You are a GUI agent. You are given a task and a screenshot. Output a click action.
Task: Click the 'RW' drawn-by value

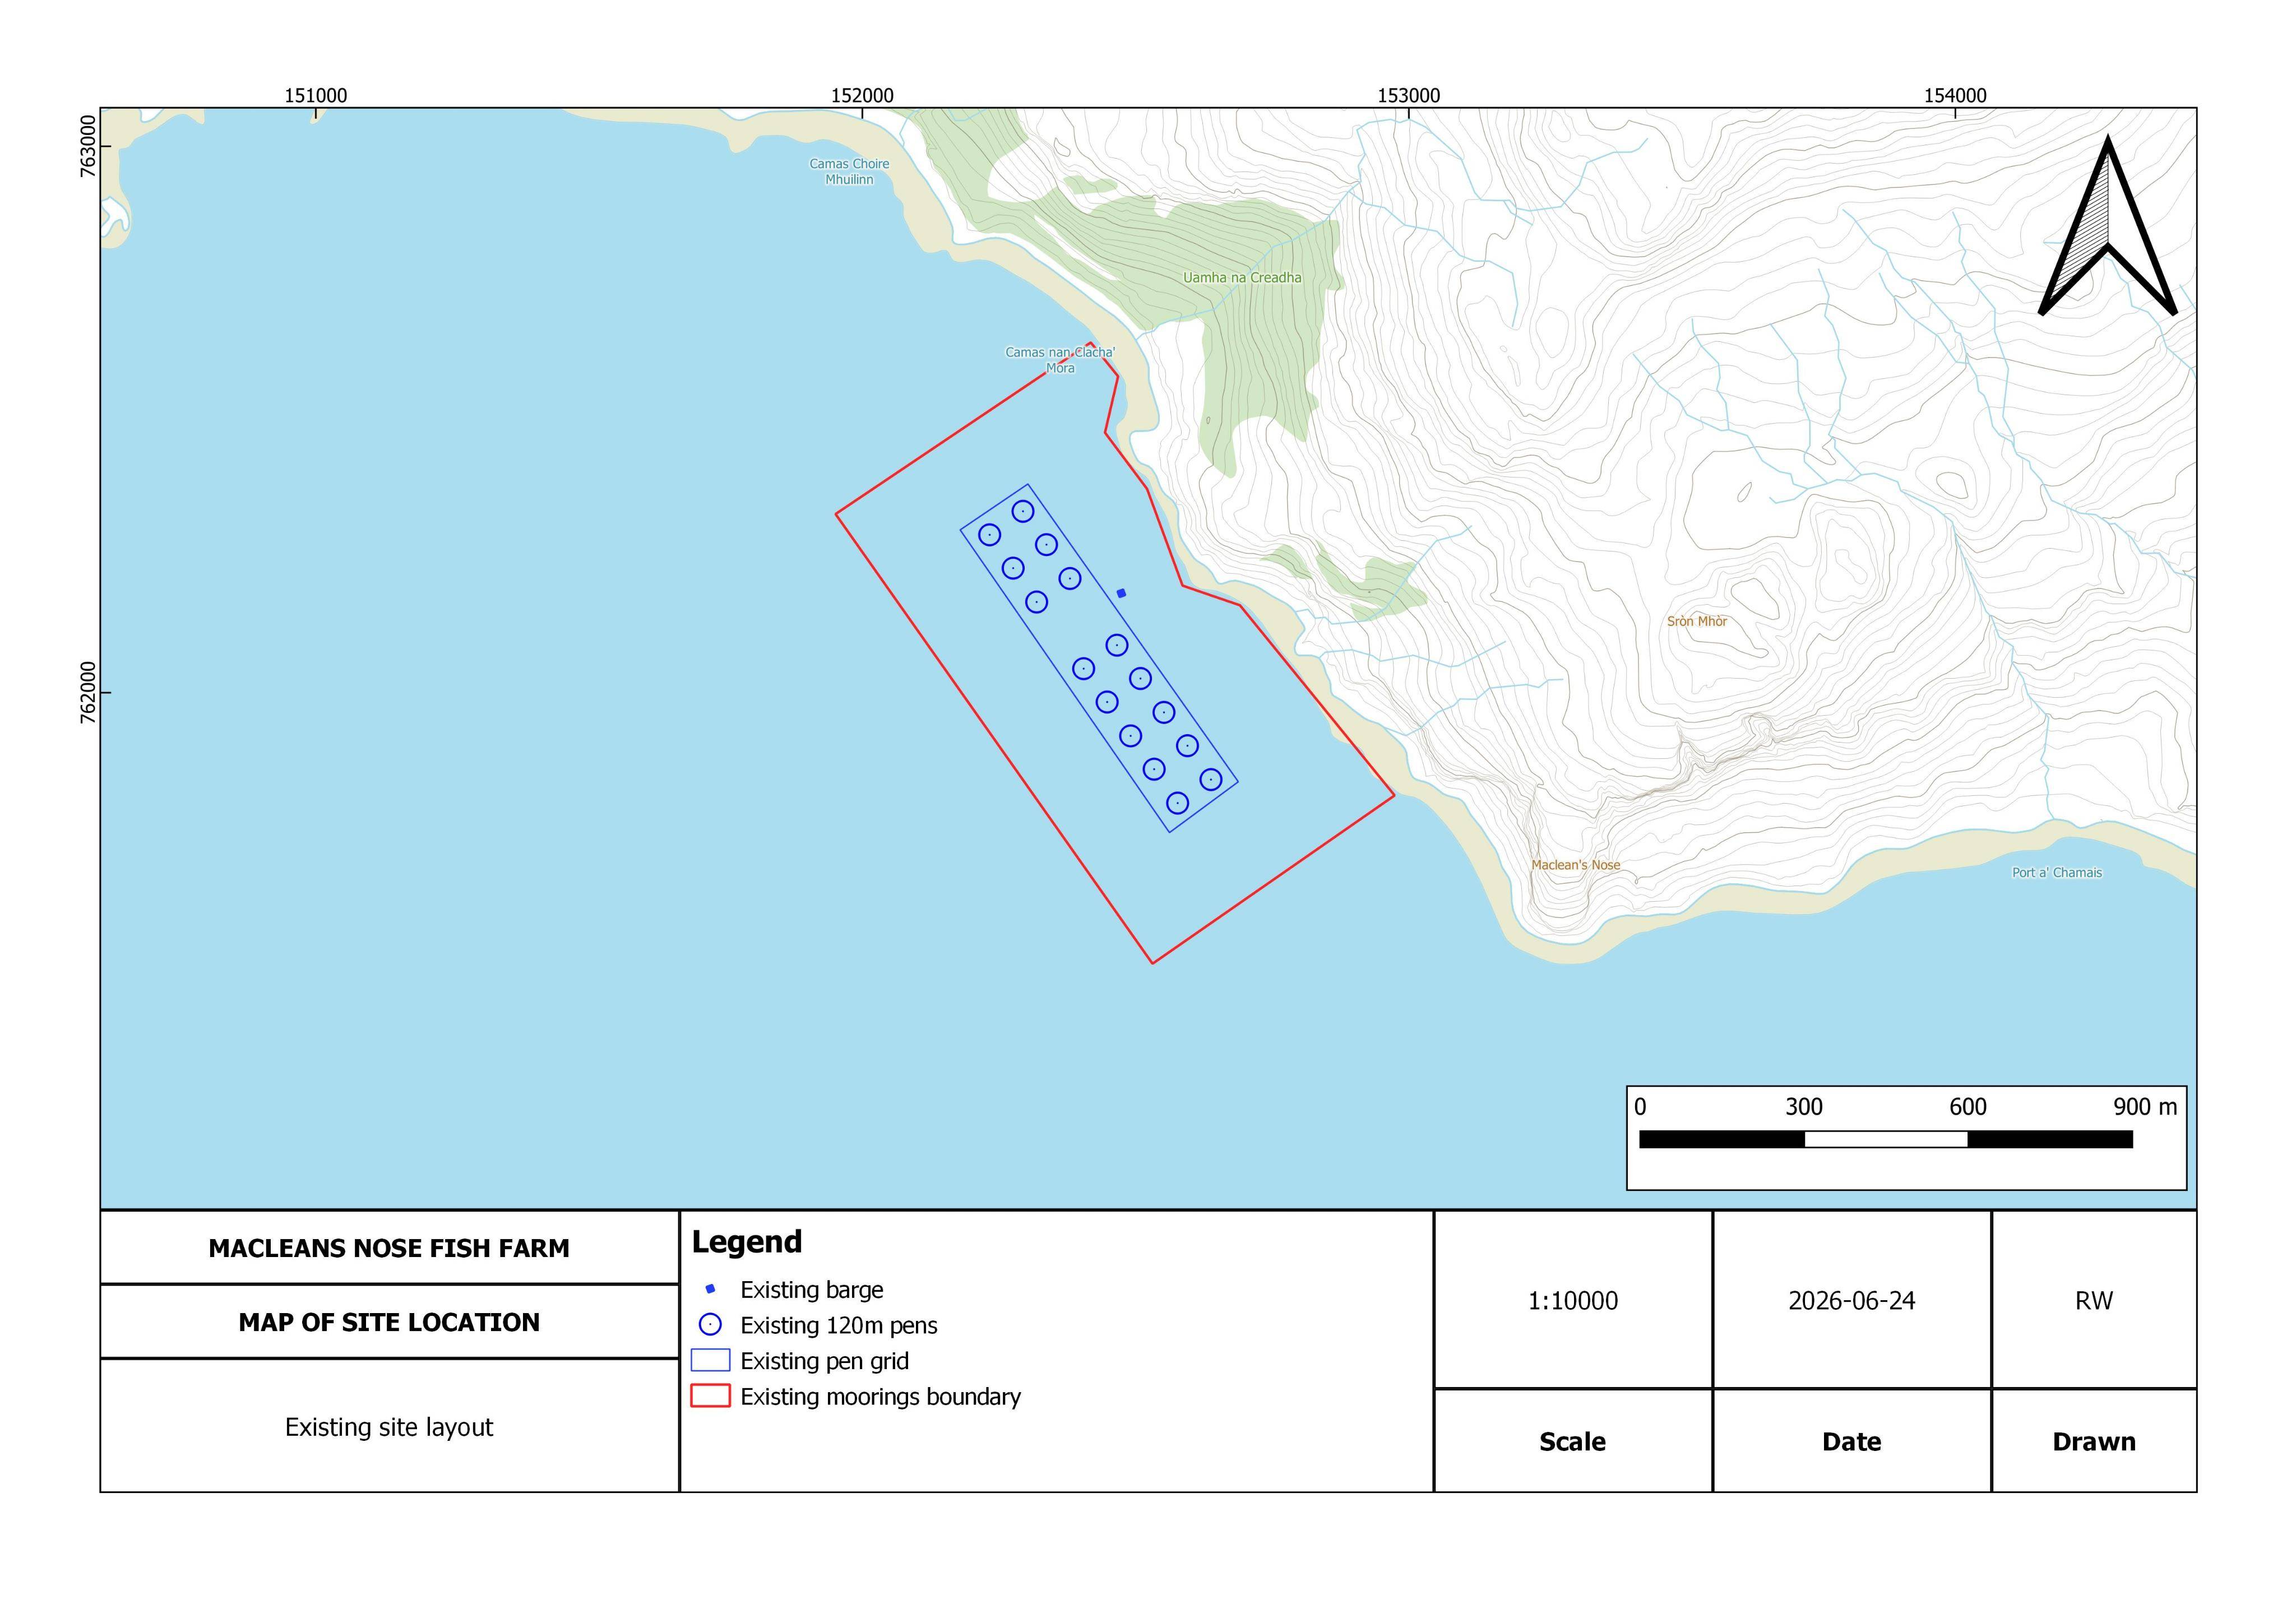(x=2094, y=1300)
